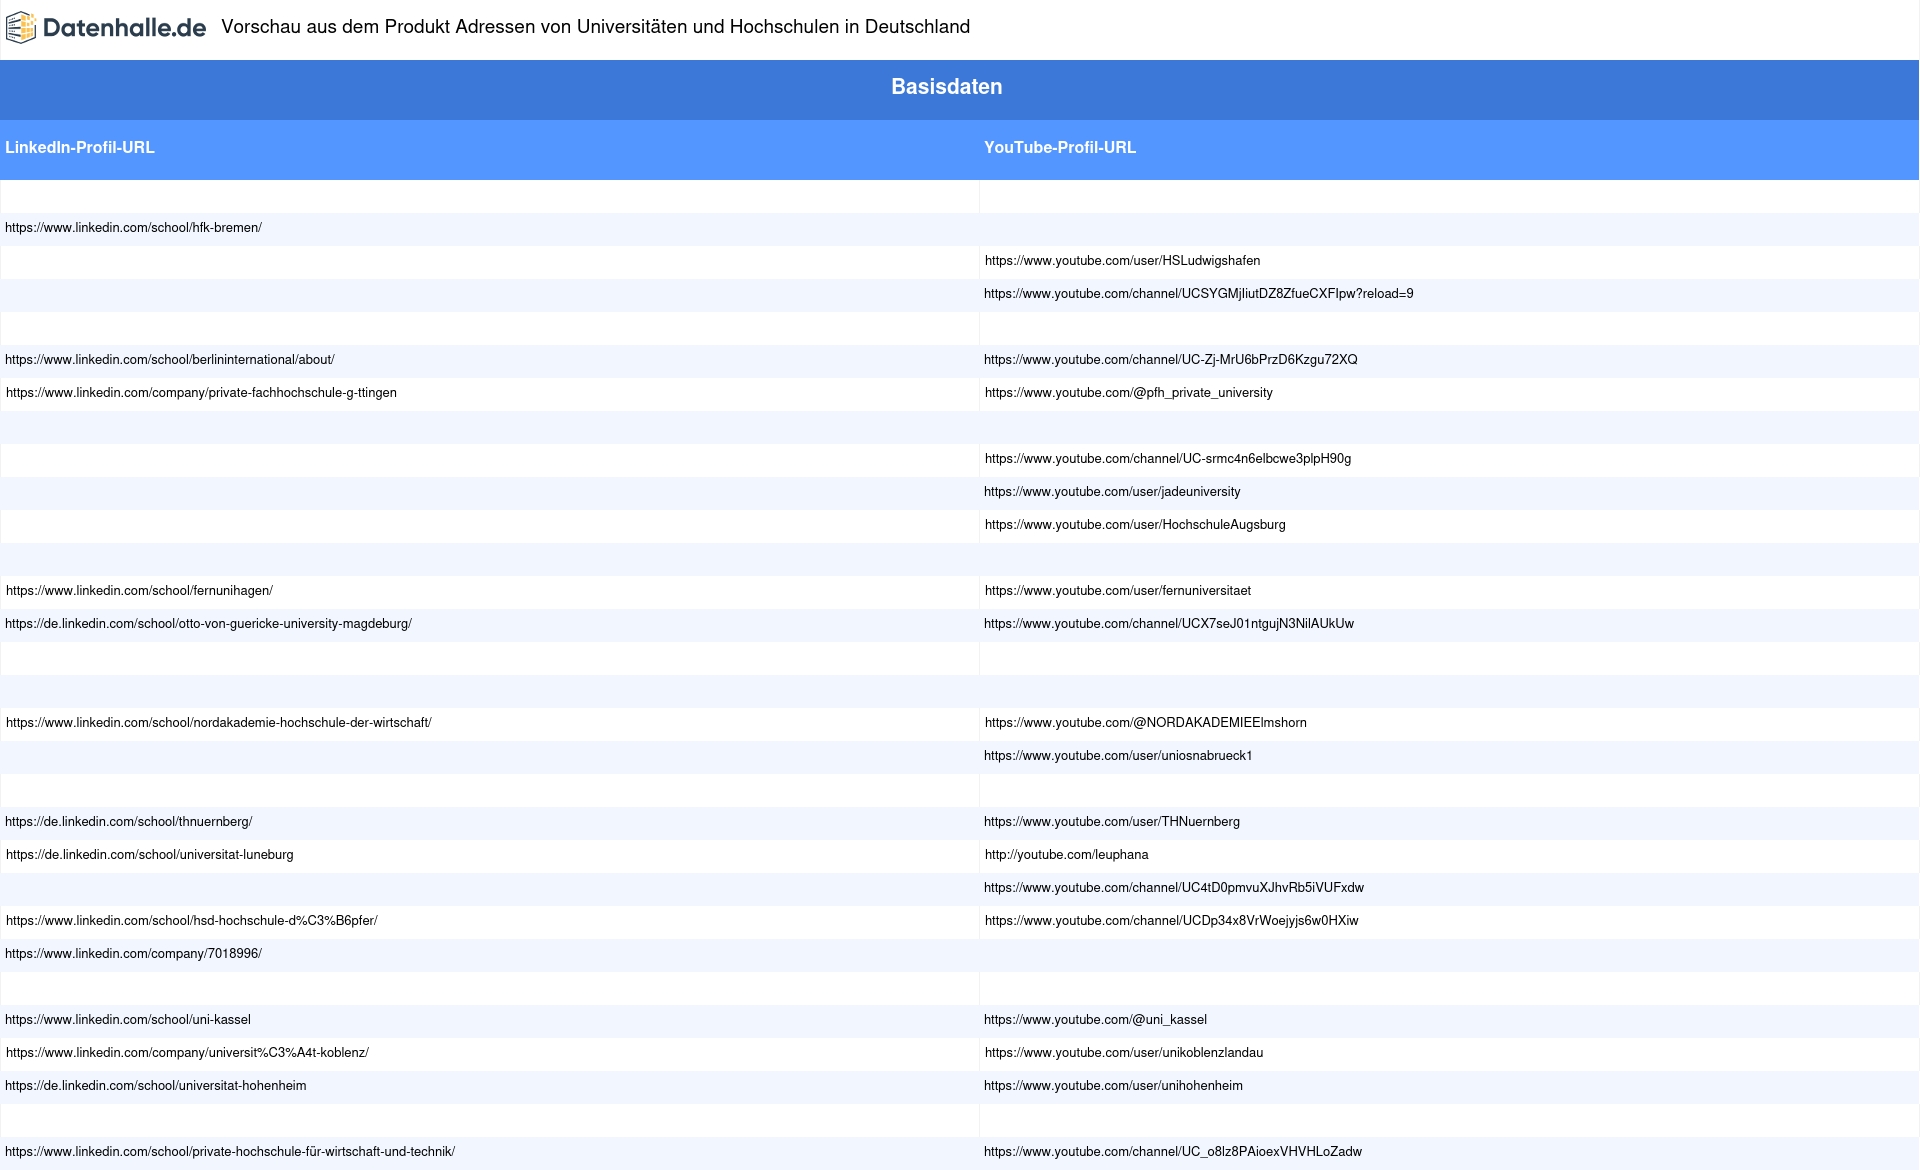This screenshot has width=1920, height=1170.
Task: Open the berlininternational LinkedIn about link
Action: 169,360
